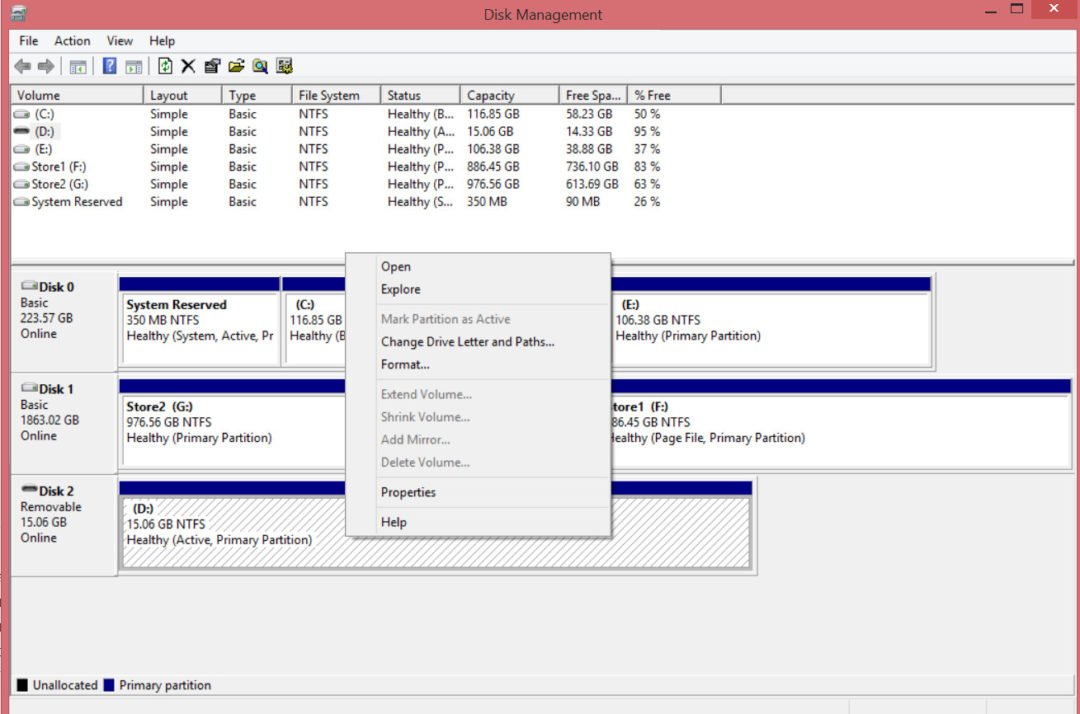Click the Open folder toolbar icon
The image size is (1080, 714).
coord(236,66)
